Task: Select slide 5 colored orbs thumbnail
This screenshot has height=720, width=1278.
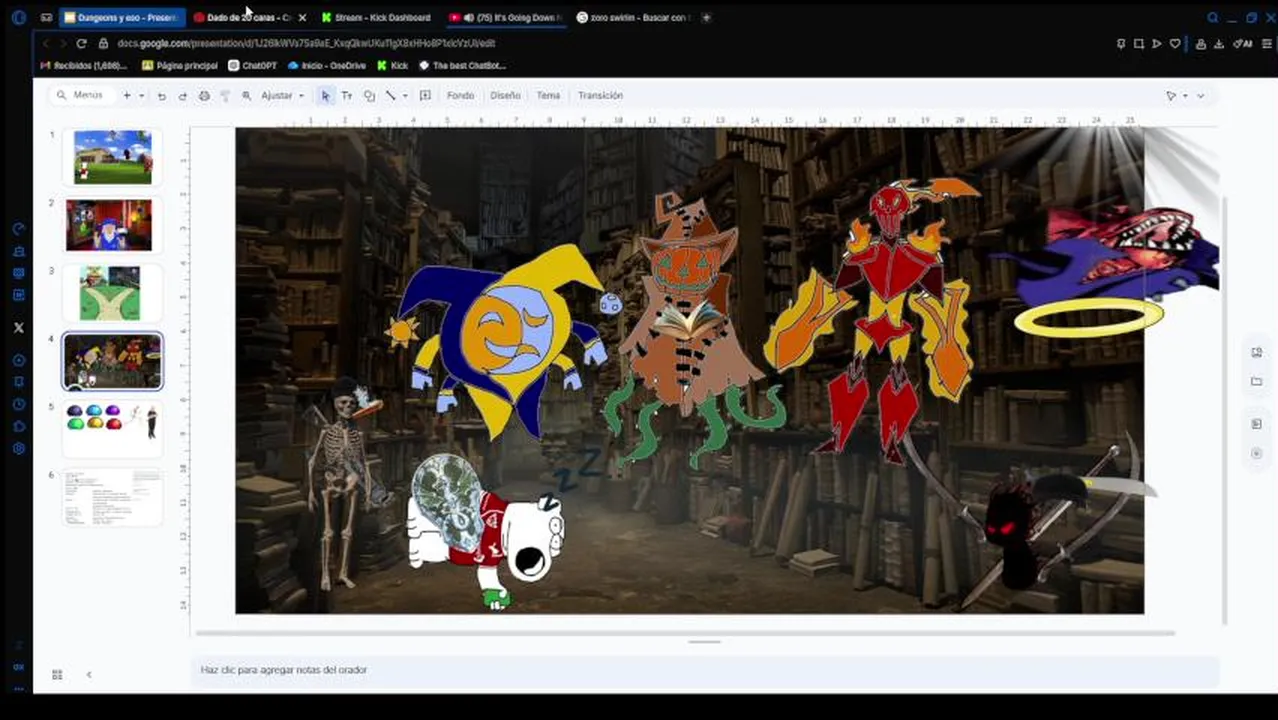Action: click(x=113, y=428)
